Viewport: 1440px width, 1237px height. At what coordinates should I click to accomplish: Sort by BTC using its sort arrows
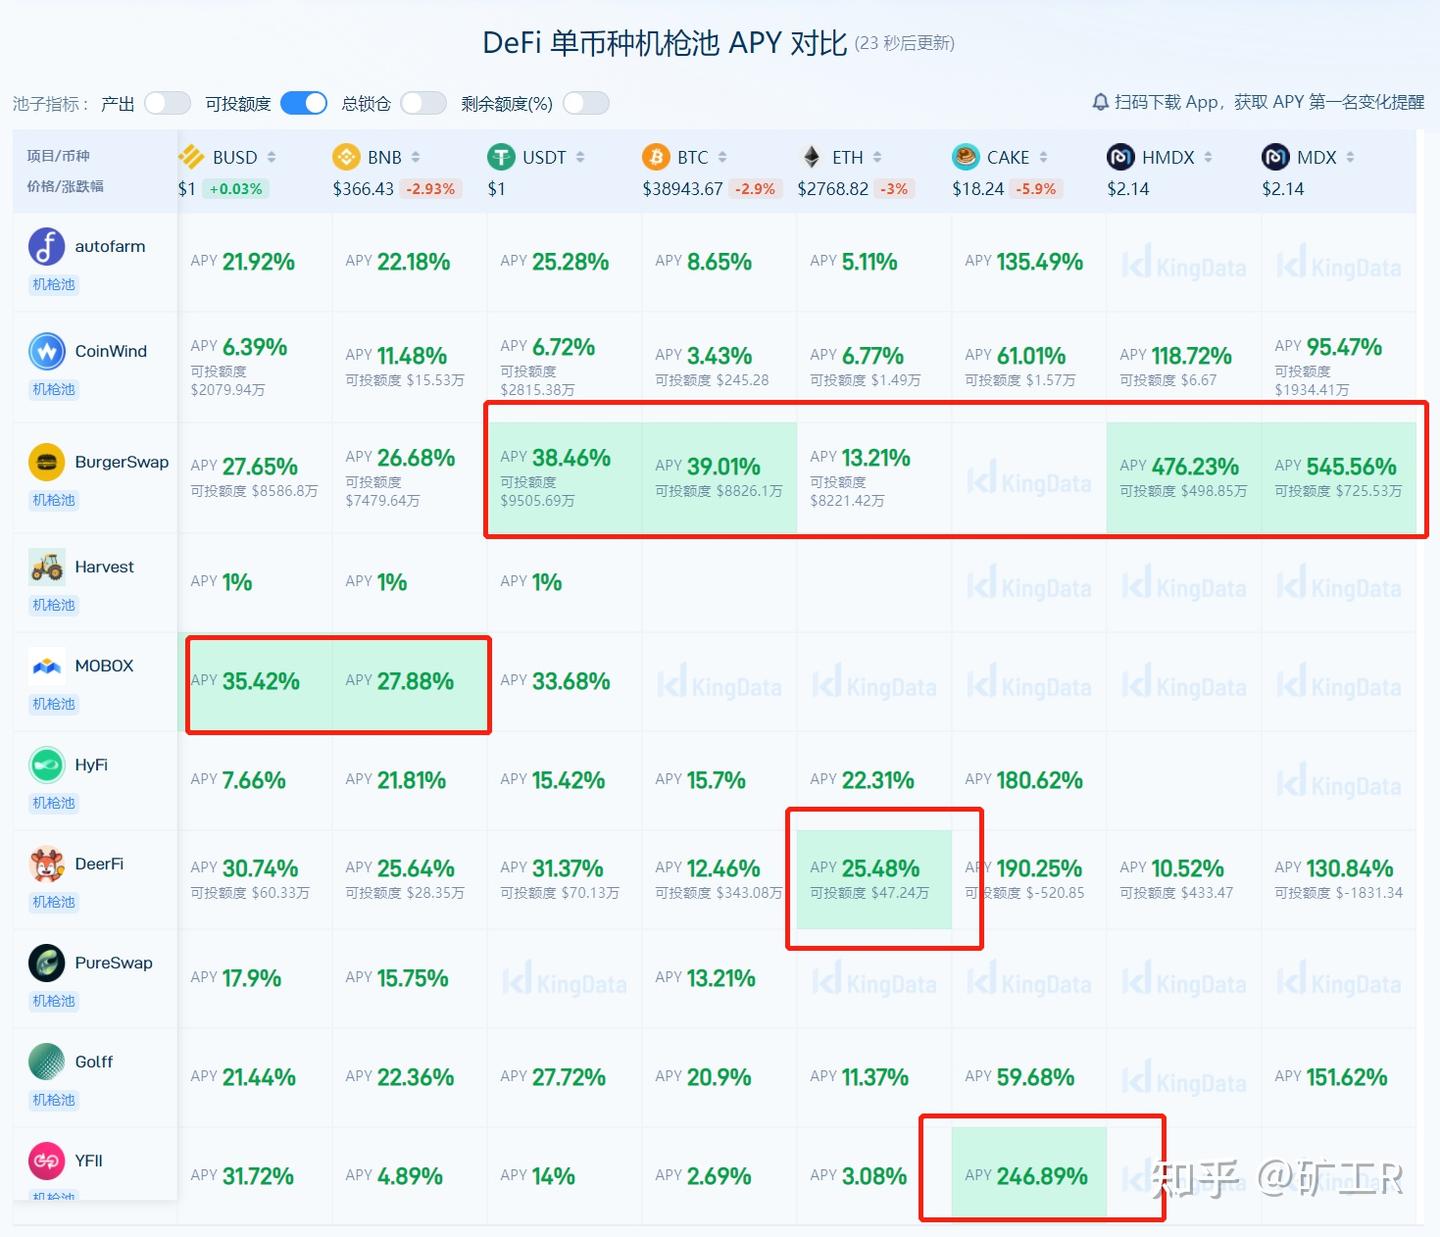click(x=722, y=158)
